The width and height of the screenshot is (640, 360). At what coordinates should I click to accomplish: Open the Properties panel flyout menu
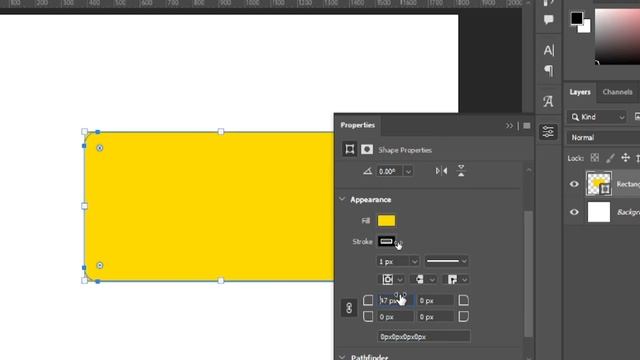[x=527, y=125]
